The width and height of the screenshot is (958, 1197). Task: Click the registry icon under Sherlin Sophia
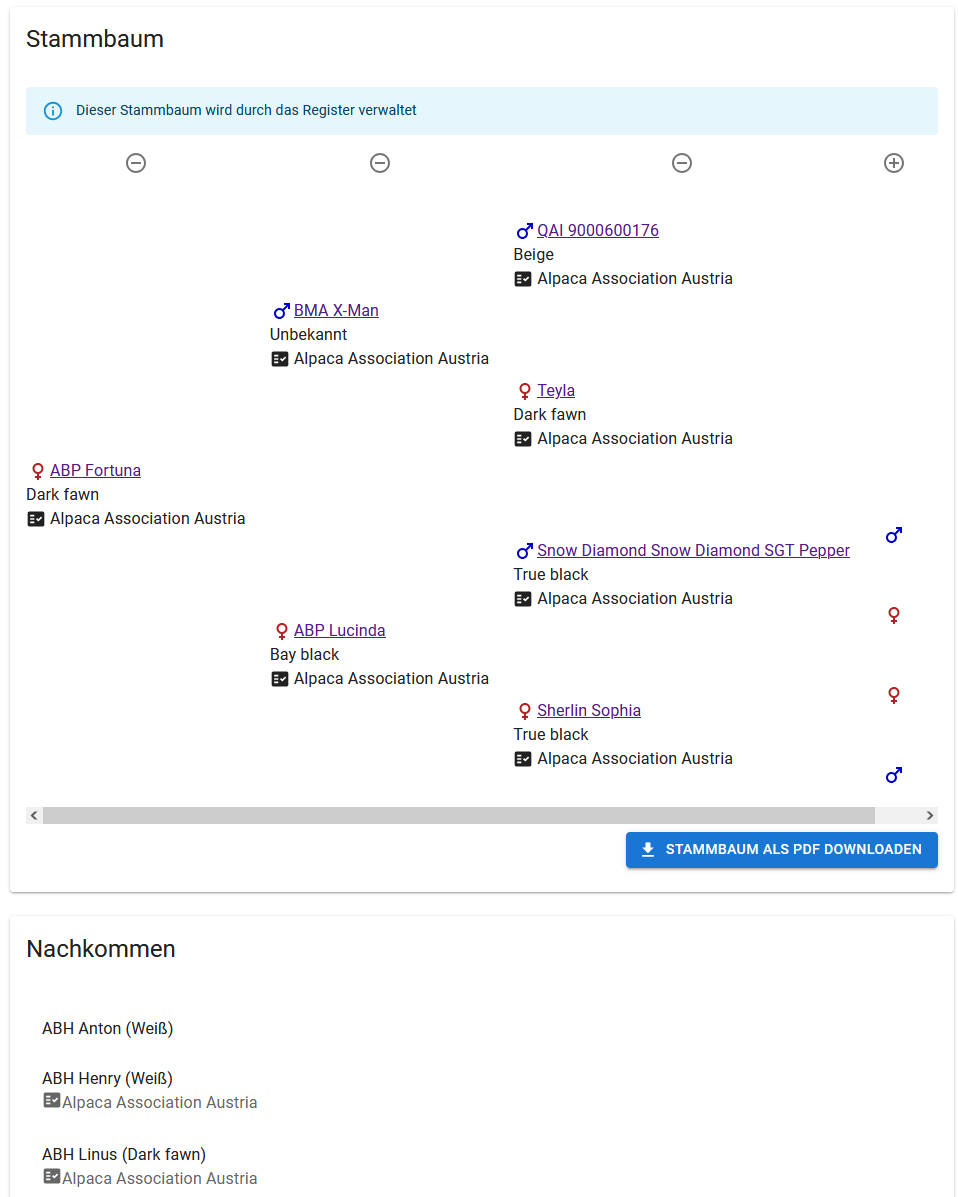pos(523,759)
